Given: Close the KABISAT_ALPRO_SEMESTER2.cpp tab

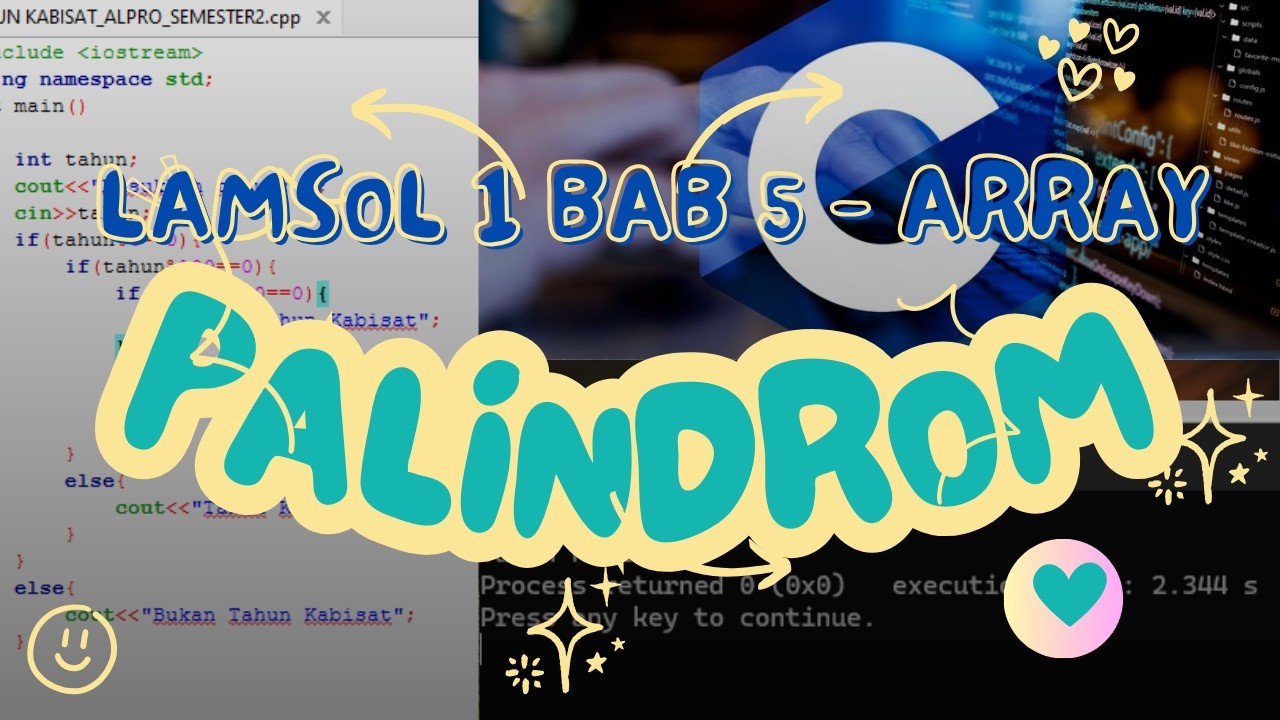Looking at the screenshot, I should pos(323,18).
